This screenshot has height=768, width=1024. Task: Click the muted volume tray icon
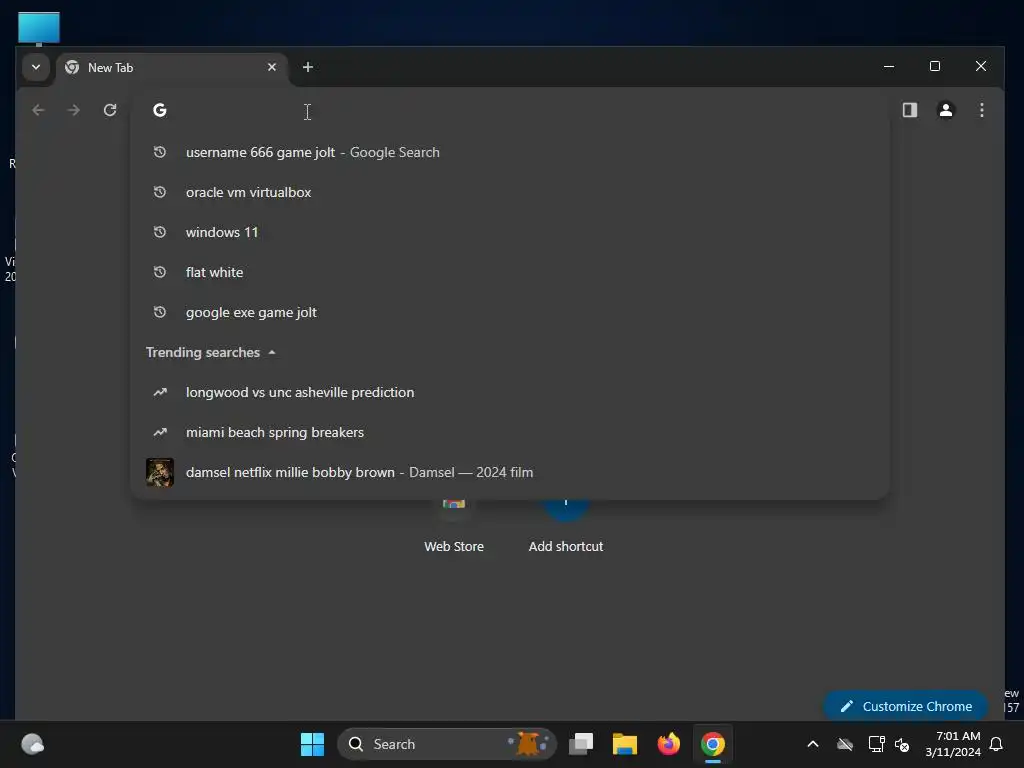[902, 744]
